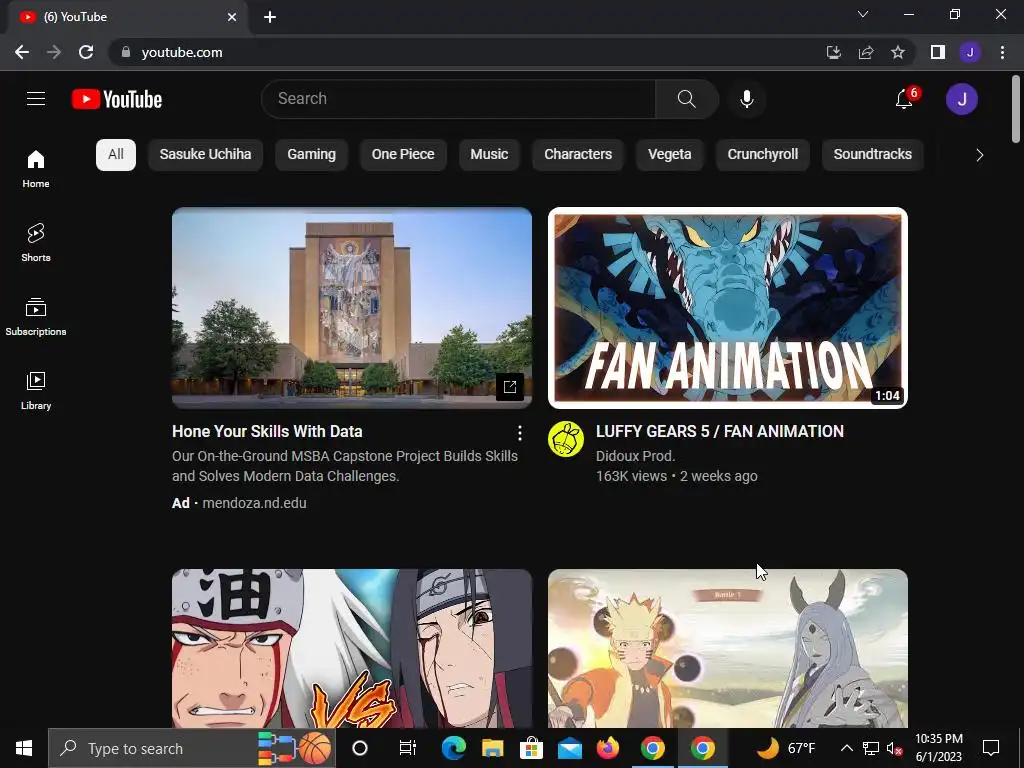Open Library in the sidebar
This screenshot has height=768, width=1024.
[x=36, y=391]
